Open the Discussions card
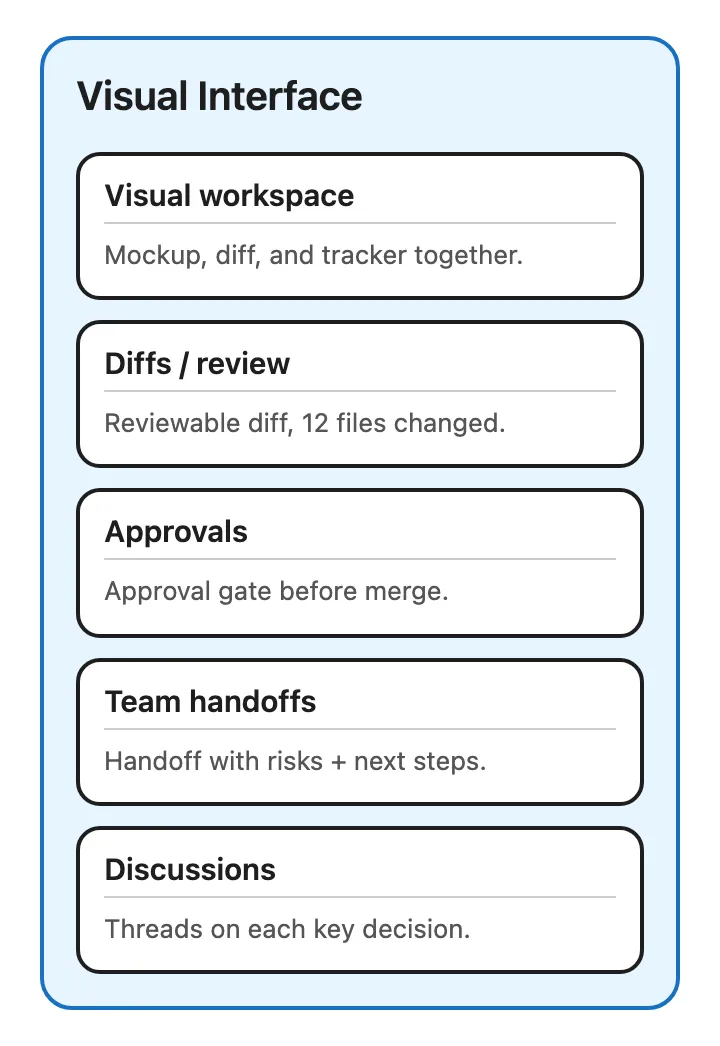The image size is (720, 1046). click(360, 900)
